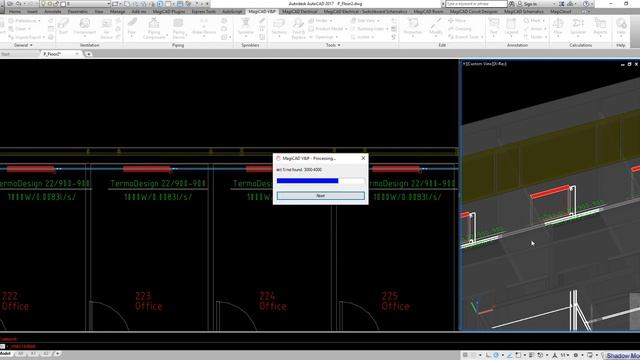Viewport: 640px width, 360px height.
Task: Open Find & Replace tool
Action: (298, 28)
